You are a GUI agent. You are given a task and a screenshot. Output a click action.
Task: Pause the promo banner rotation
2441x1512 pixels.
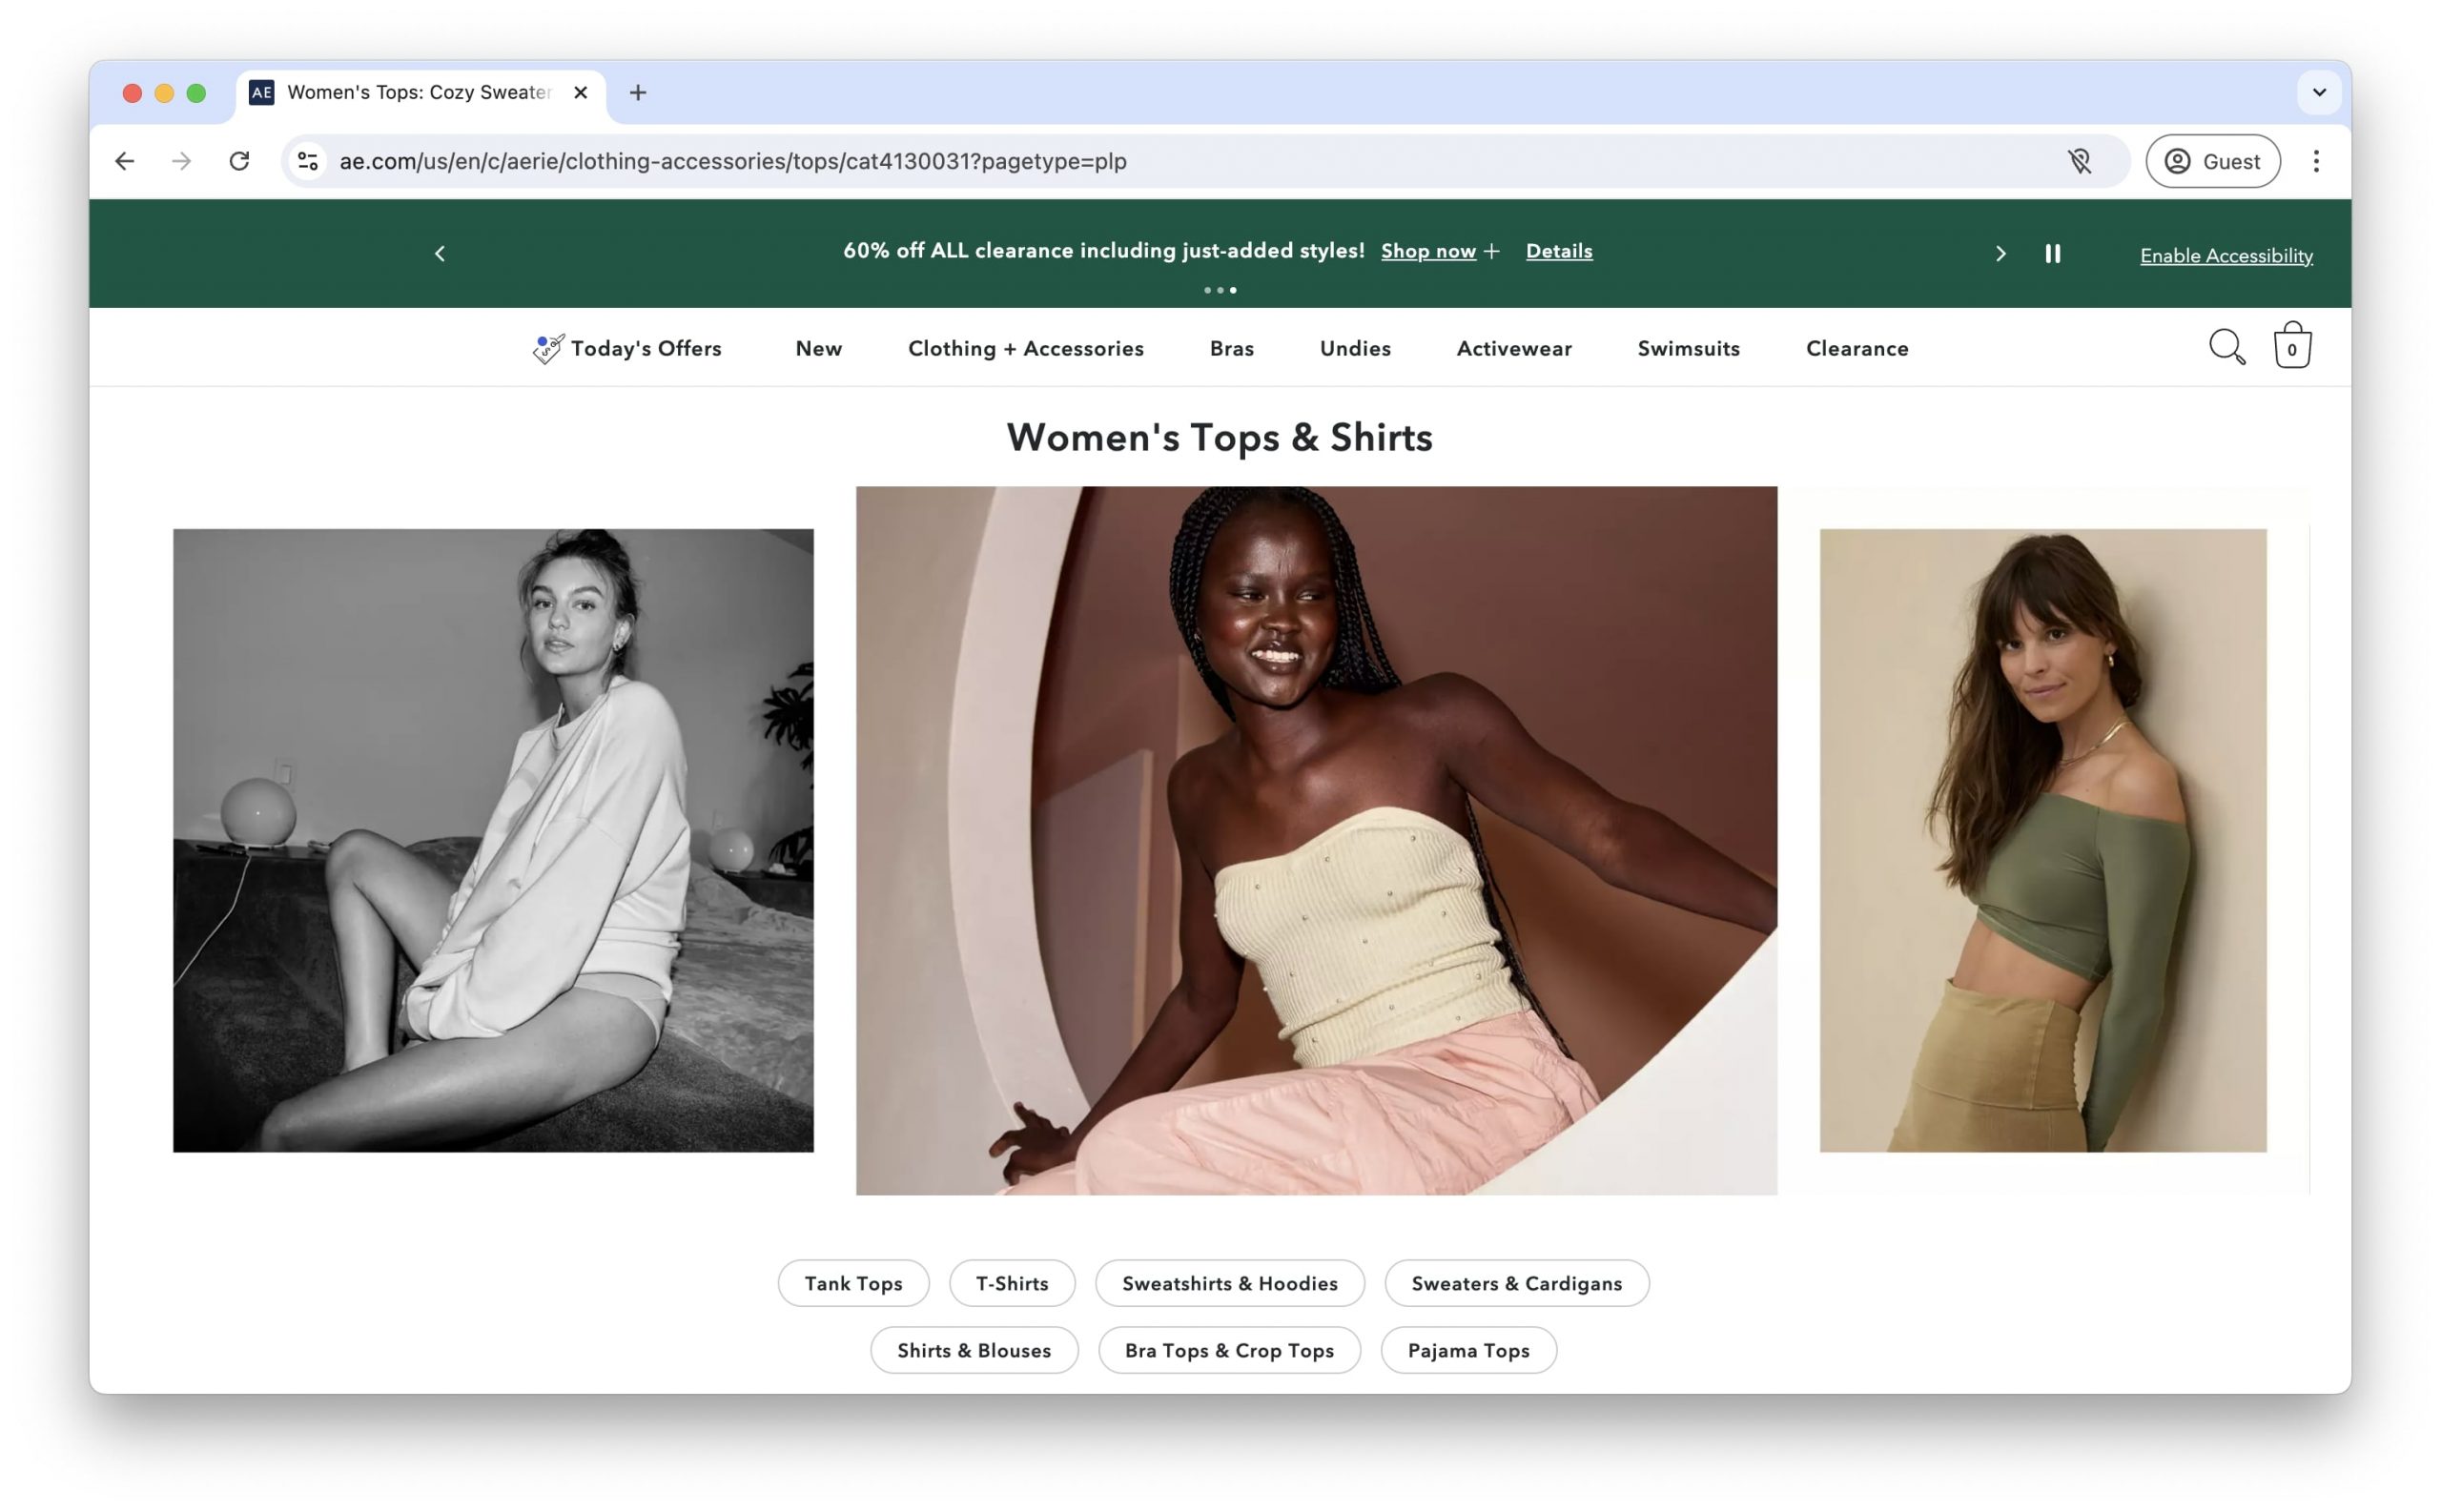[x=2053, y=254]
